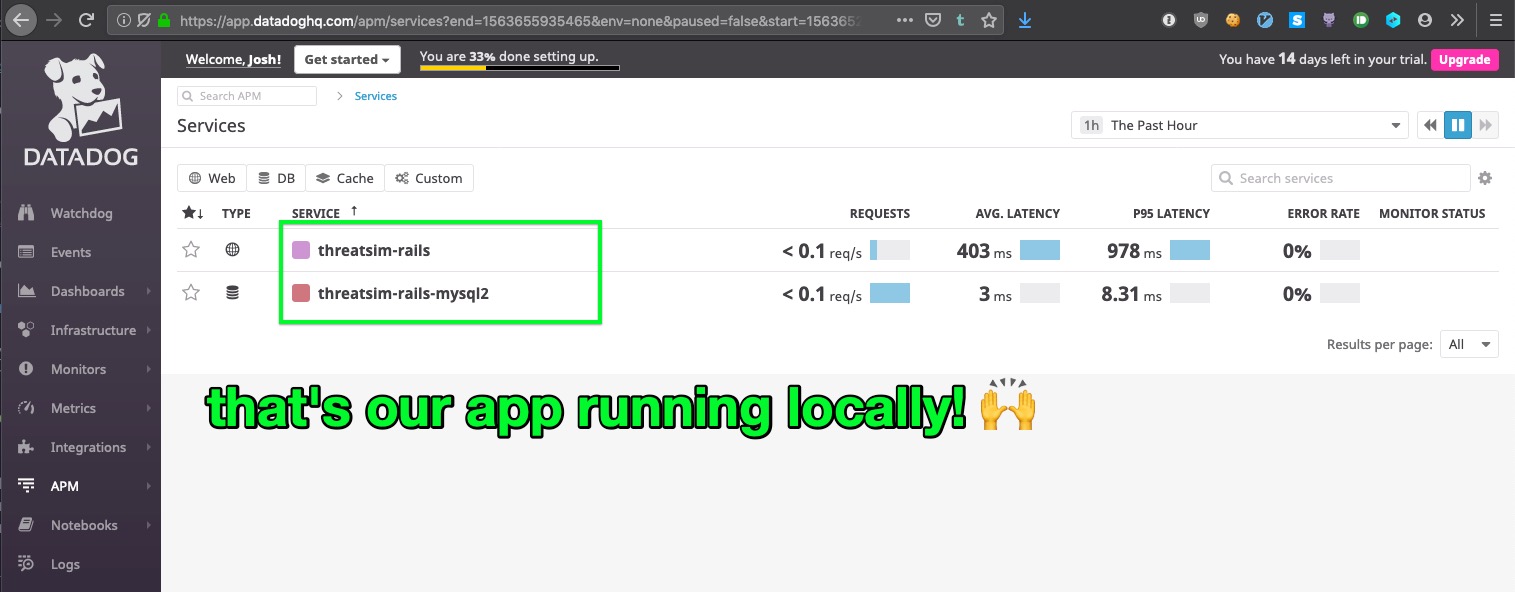1515x592 pixels.
Task: Focus the Search APM field
Action: 247,96
